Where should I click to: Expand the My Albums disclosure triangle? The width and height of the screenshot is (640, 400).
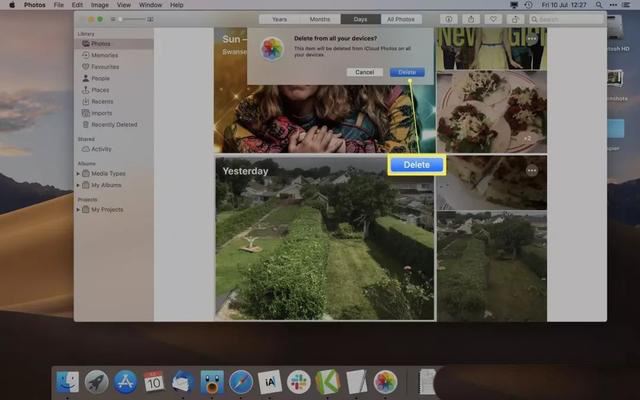click(79, 185)
